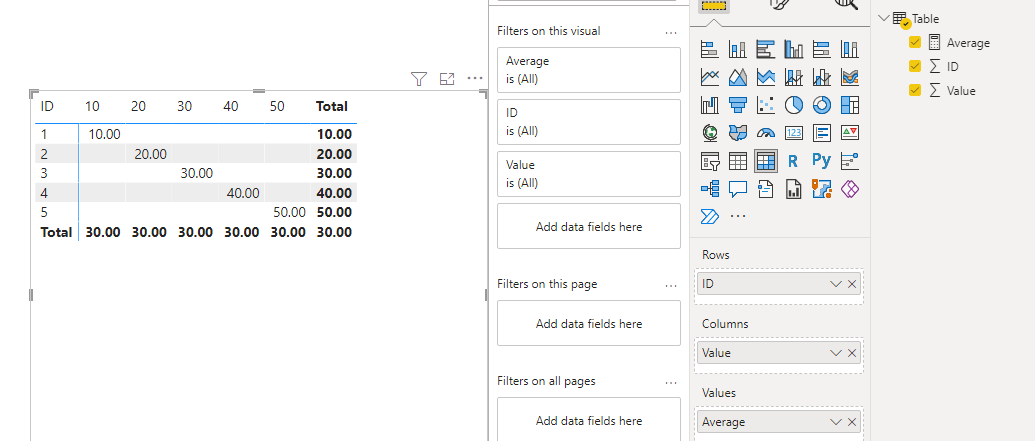Expand the Value is (All) filter card

coord(589,174)
